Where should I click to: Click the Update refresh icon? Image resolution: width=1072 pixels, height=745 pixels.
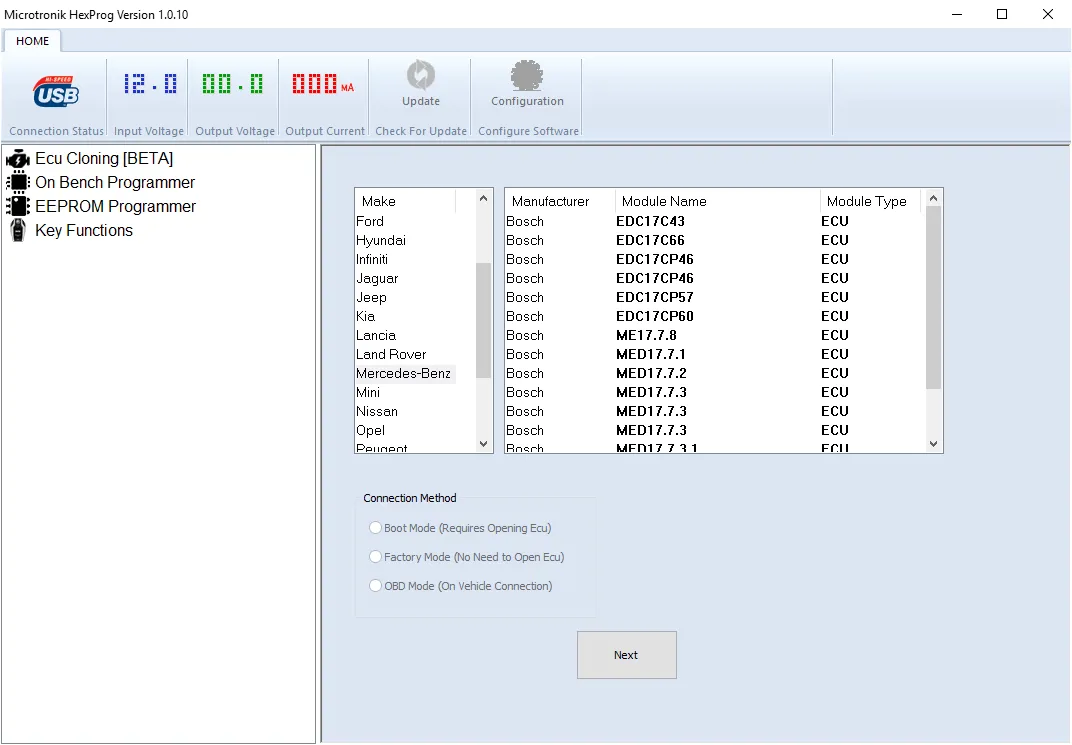pyautogui.click(x=420, y=75)
